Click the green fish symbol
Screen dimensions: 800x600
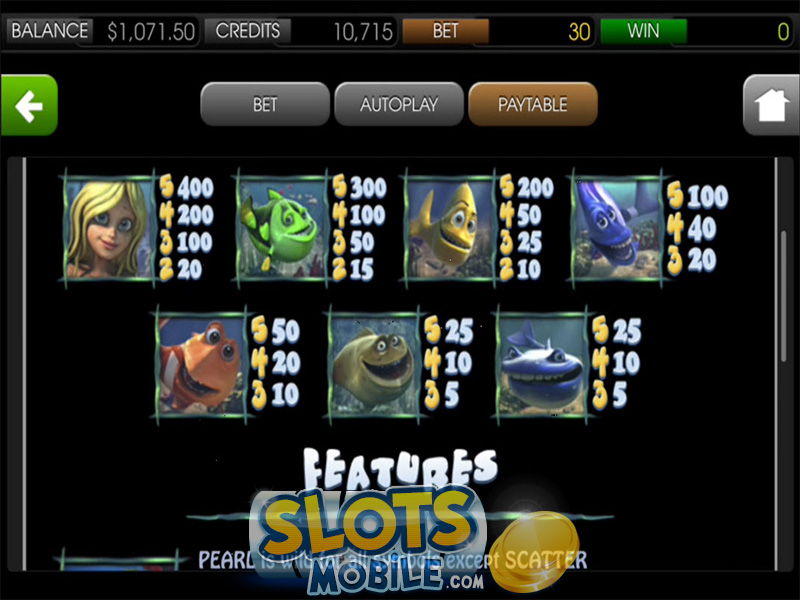tap(282, 229)
